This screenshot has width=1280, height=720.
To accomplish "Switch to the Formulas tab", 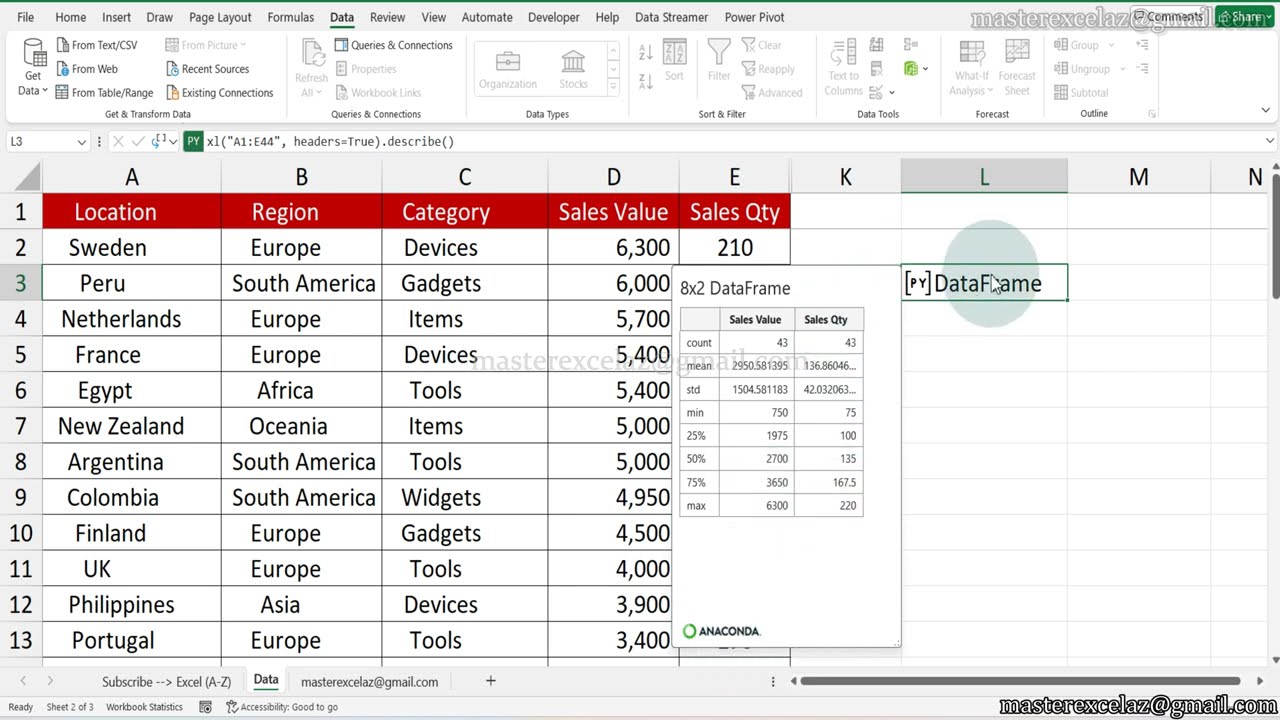I will [x=291, y=17].
